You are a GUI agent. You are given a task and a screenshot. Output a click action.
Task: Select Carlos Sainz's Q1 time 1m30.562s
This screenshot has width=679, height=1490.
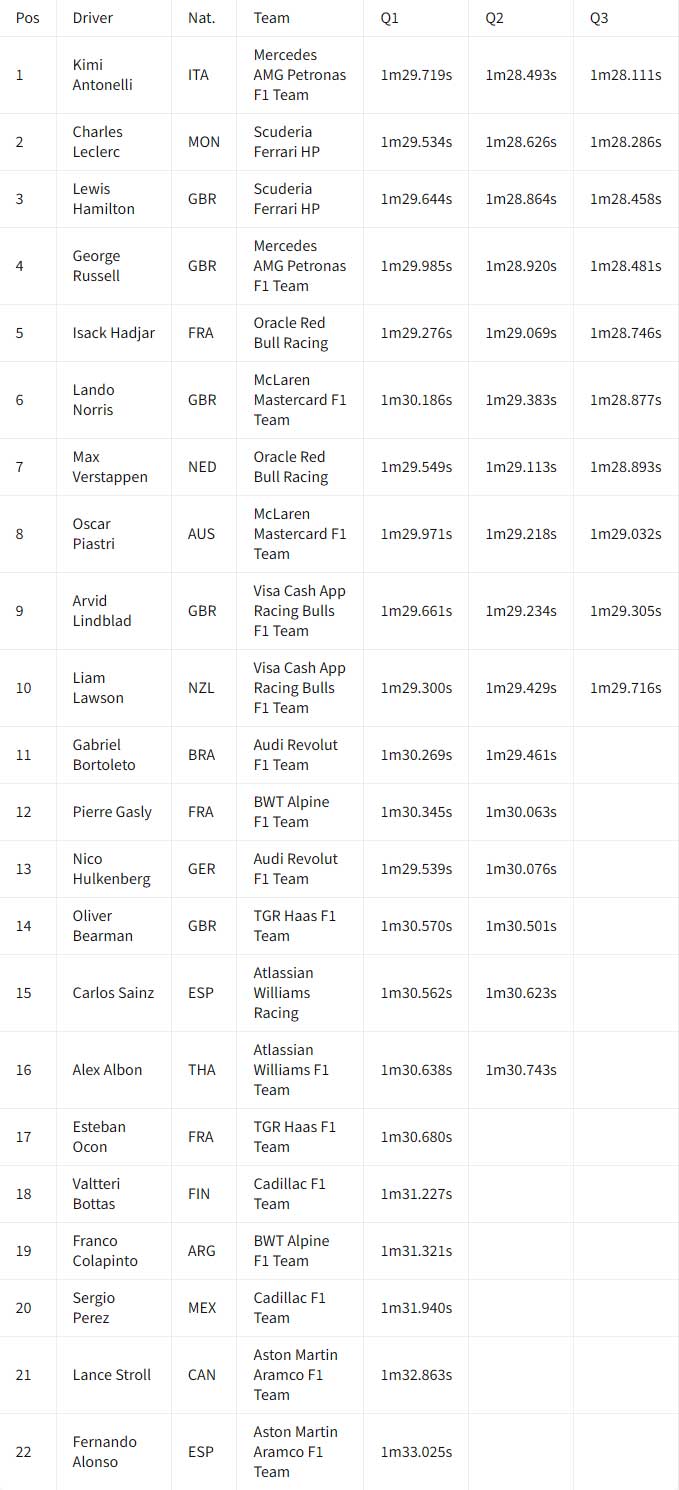pyautogui.click(x=416, y=993)
